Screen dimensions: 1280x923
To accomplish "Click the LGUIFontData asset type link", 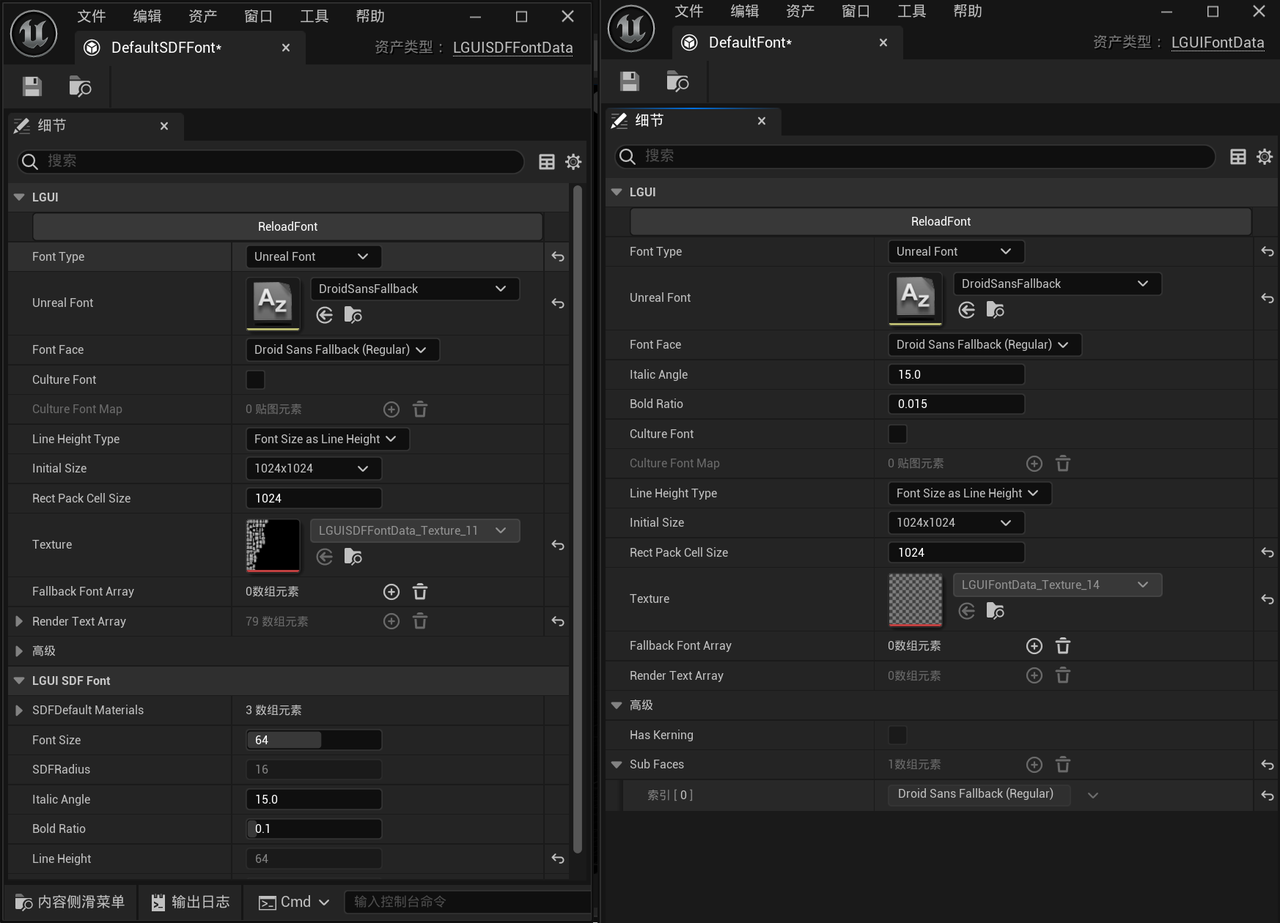I will [x=1217, y=43].
